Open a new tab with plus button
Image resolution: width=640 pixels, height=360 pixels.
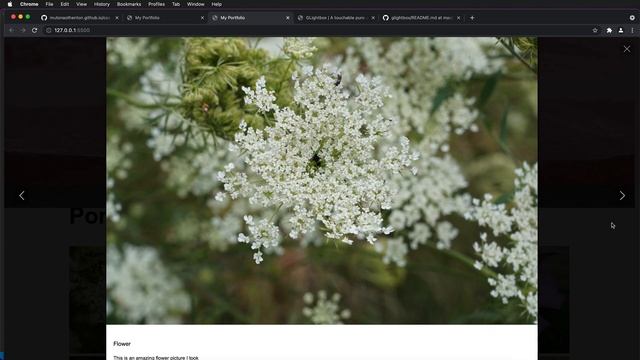point(472,18)
